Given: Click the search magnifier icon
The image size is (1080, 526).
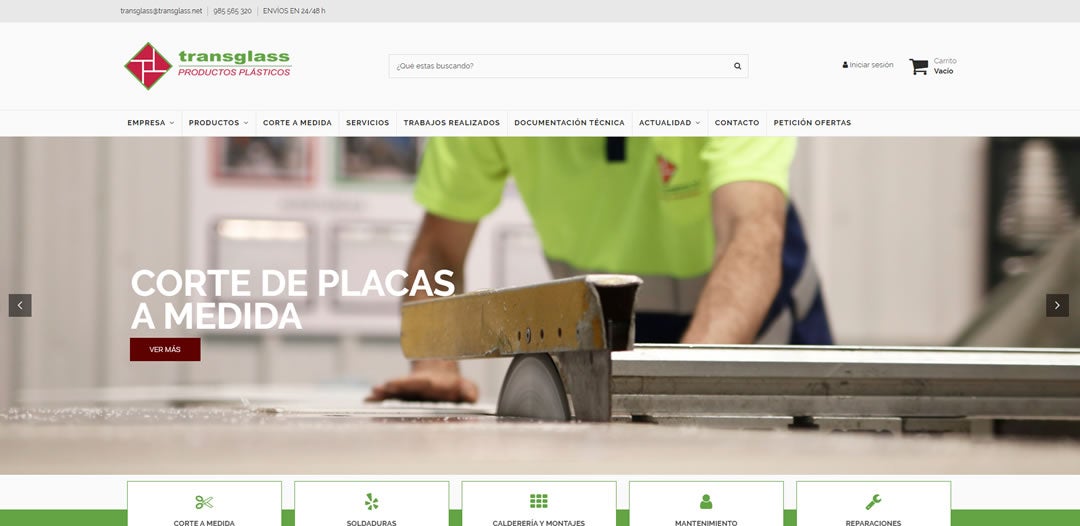Looking at the screenshot, I should click(x=737, y=66).
